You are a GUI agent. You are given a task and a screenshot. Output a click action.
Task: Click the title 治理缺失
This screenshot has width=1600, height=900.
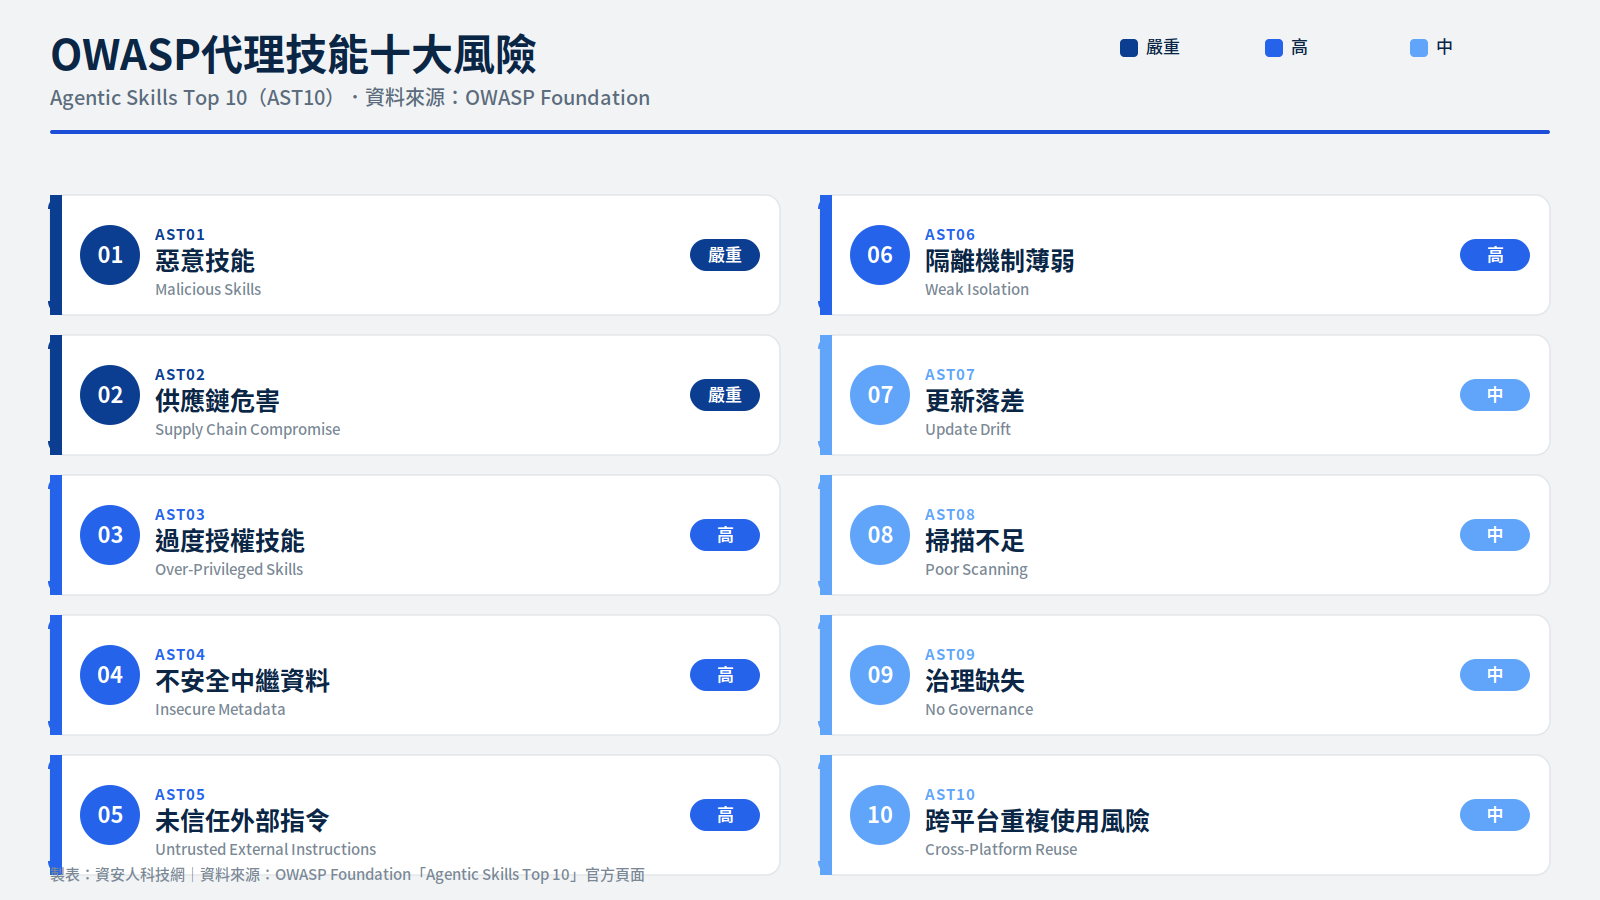tap(975, 681)
